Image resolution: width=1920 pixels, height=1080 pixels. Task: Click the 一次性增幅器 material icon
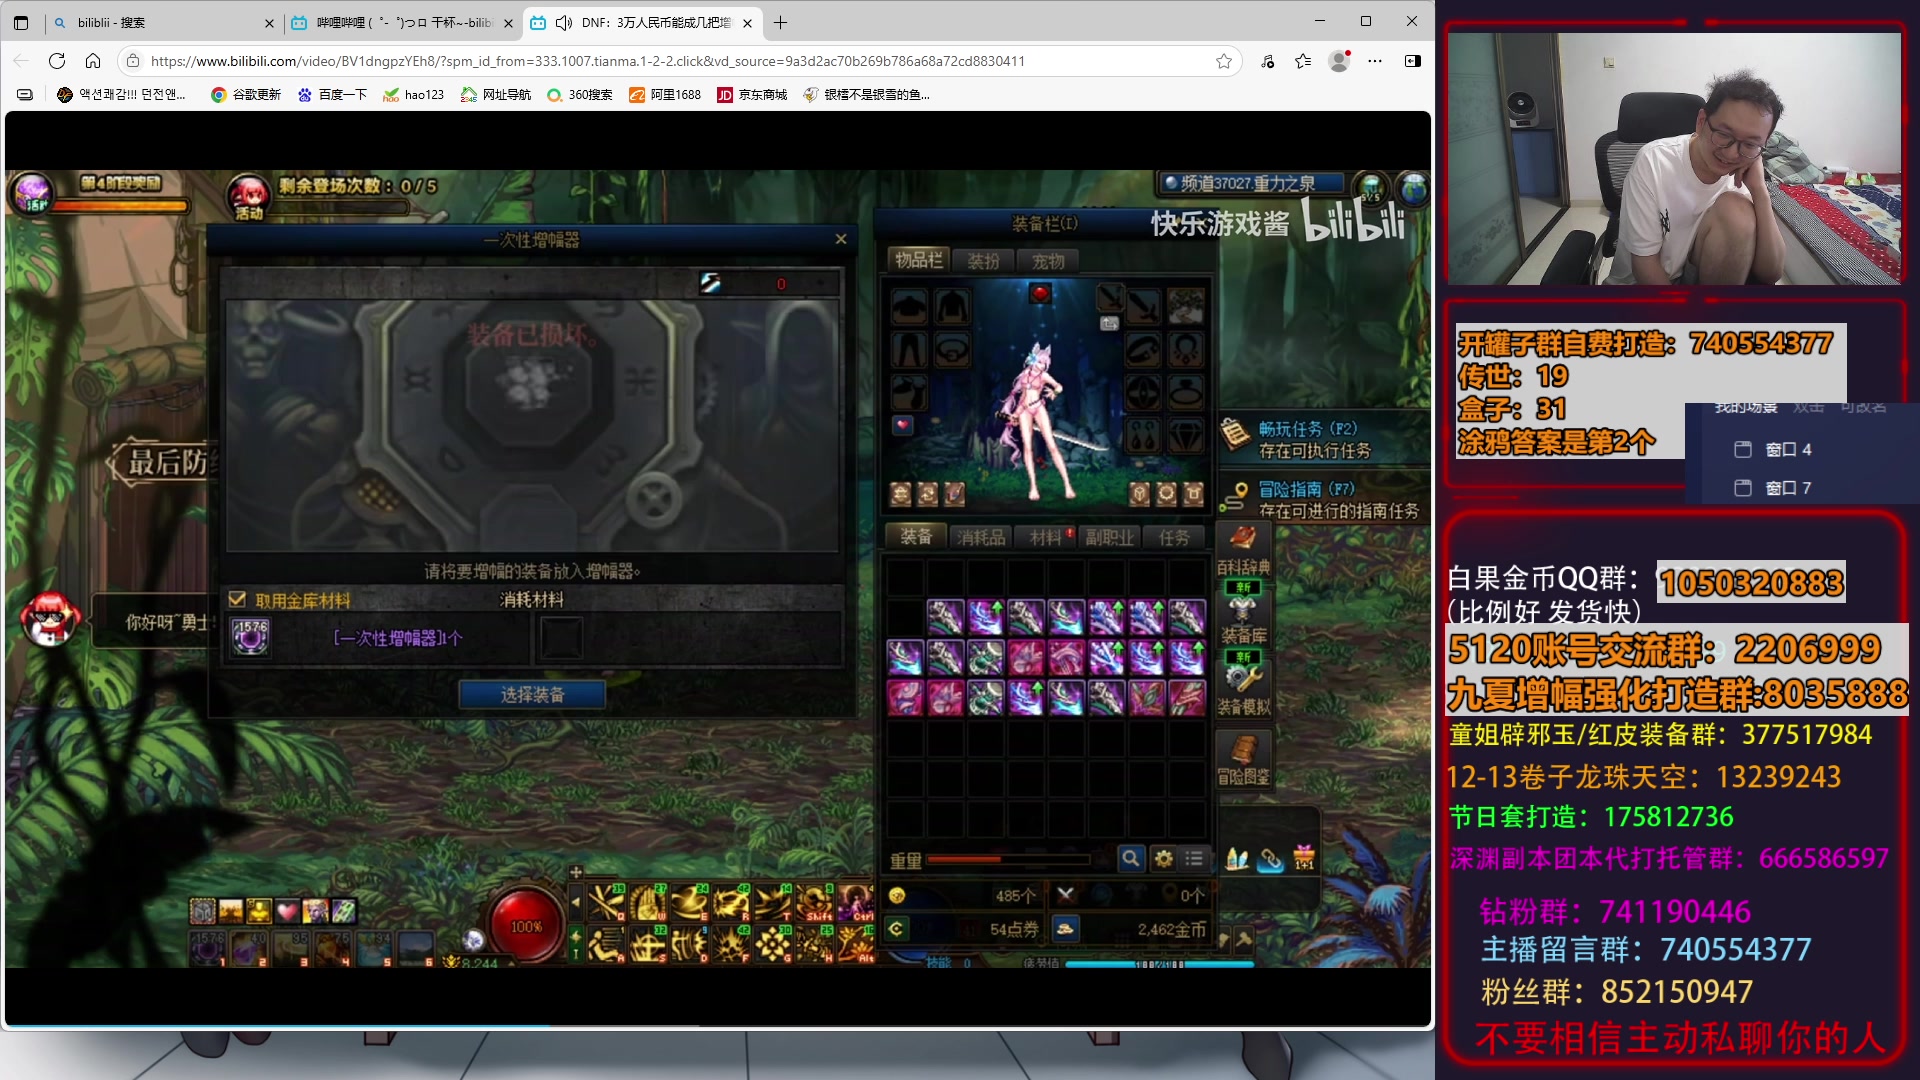pyautogui.click(x=250, y=637)
